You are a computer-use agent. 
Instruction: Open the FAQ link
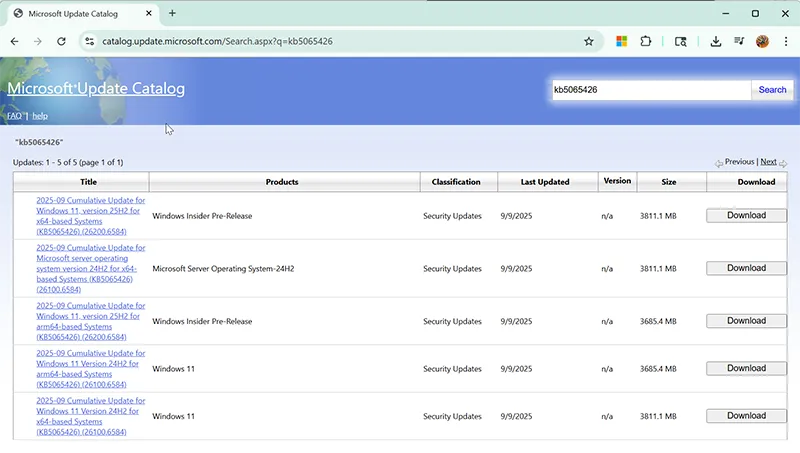(x=14, y=116)
